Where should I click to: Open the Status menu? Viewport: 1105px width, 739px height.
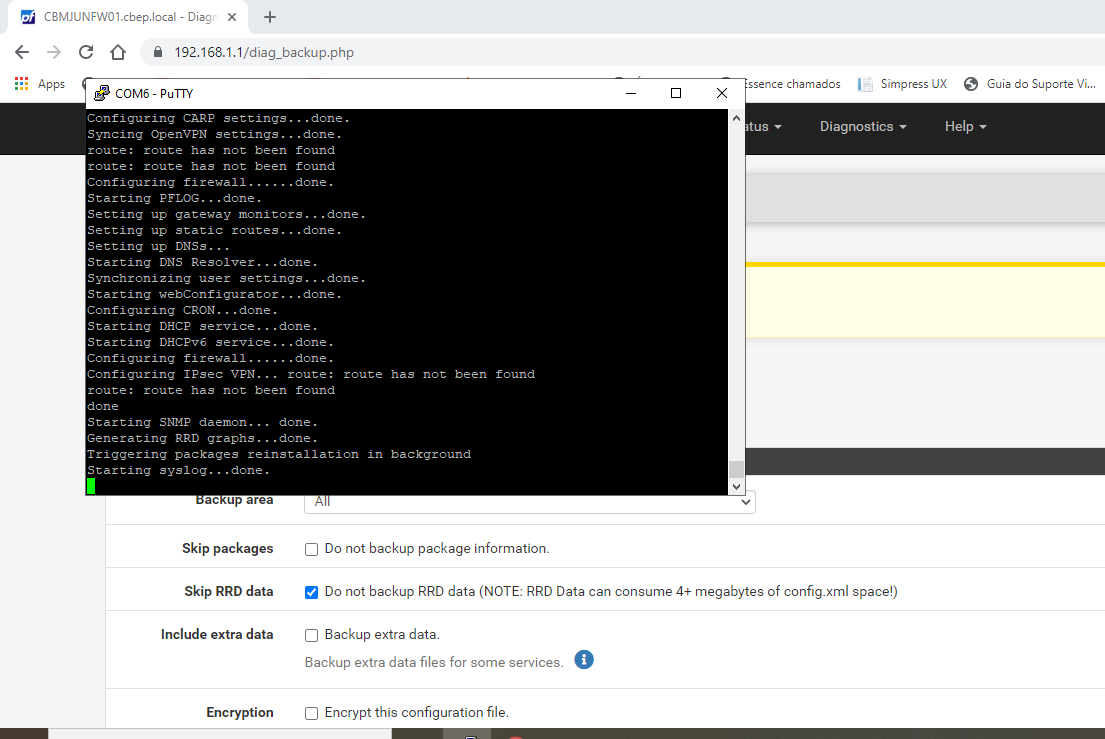(x=765, y=127)
